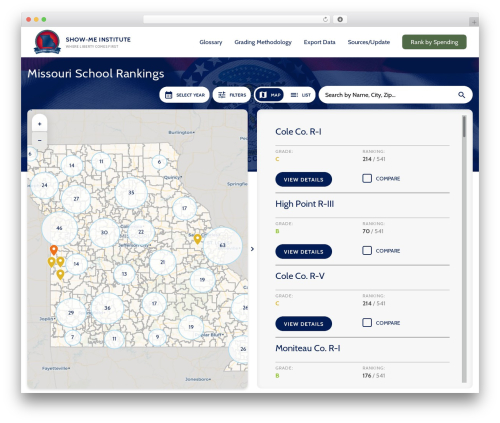
Task: Click Rank by Spending button
Action: pos(434,42)
